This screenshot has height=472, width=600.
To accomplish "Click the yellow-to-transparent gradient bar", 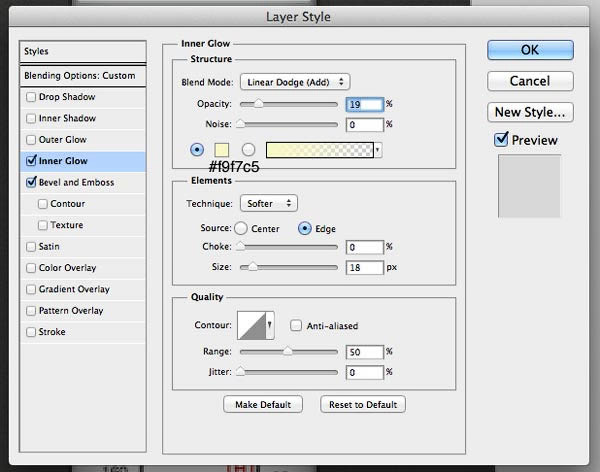I will pyautogui.click(x=320, y=150).
